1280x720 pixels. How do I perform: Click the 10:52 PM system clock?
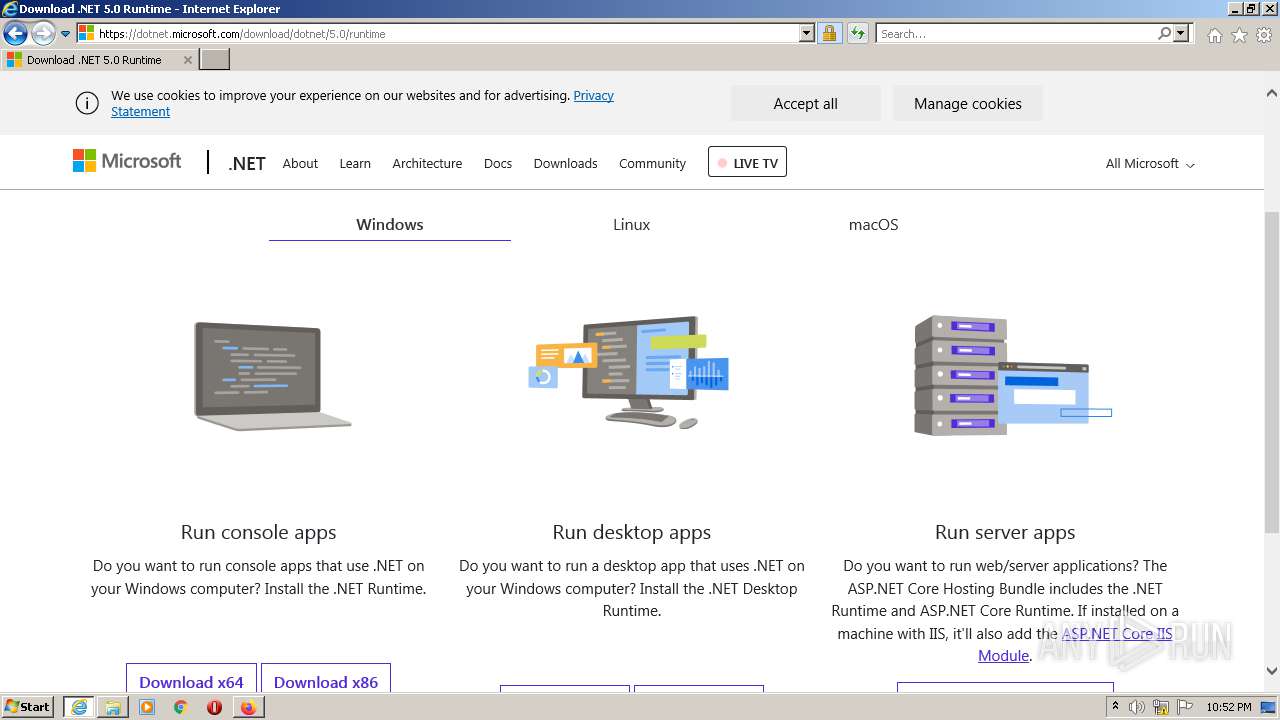coord(1229,707)
